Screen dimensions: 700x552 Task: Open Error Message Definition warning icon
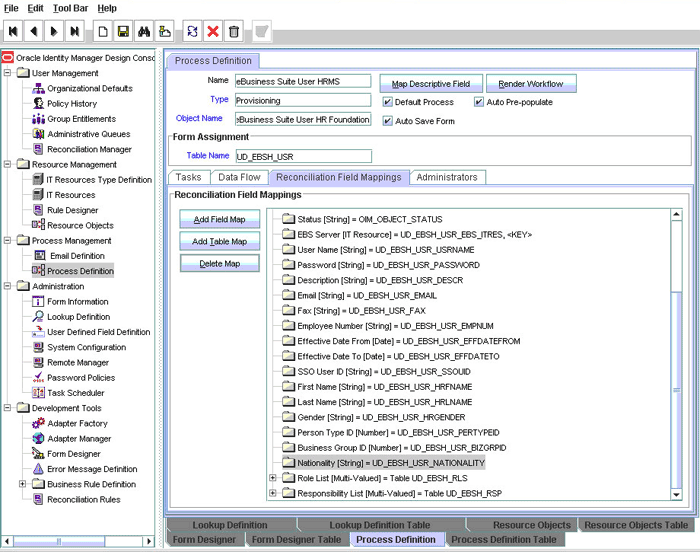tap(38, 469)
